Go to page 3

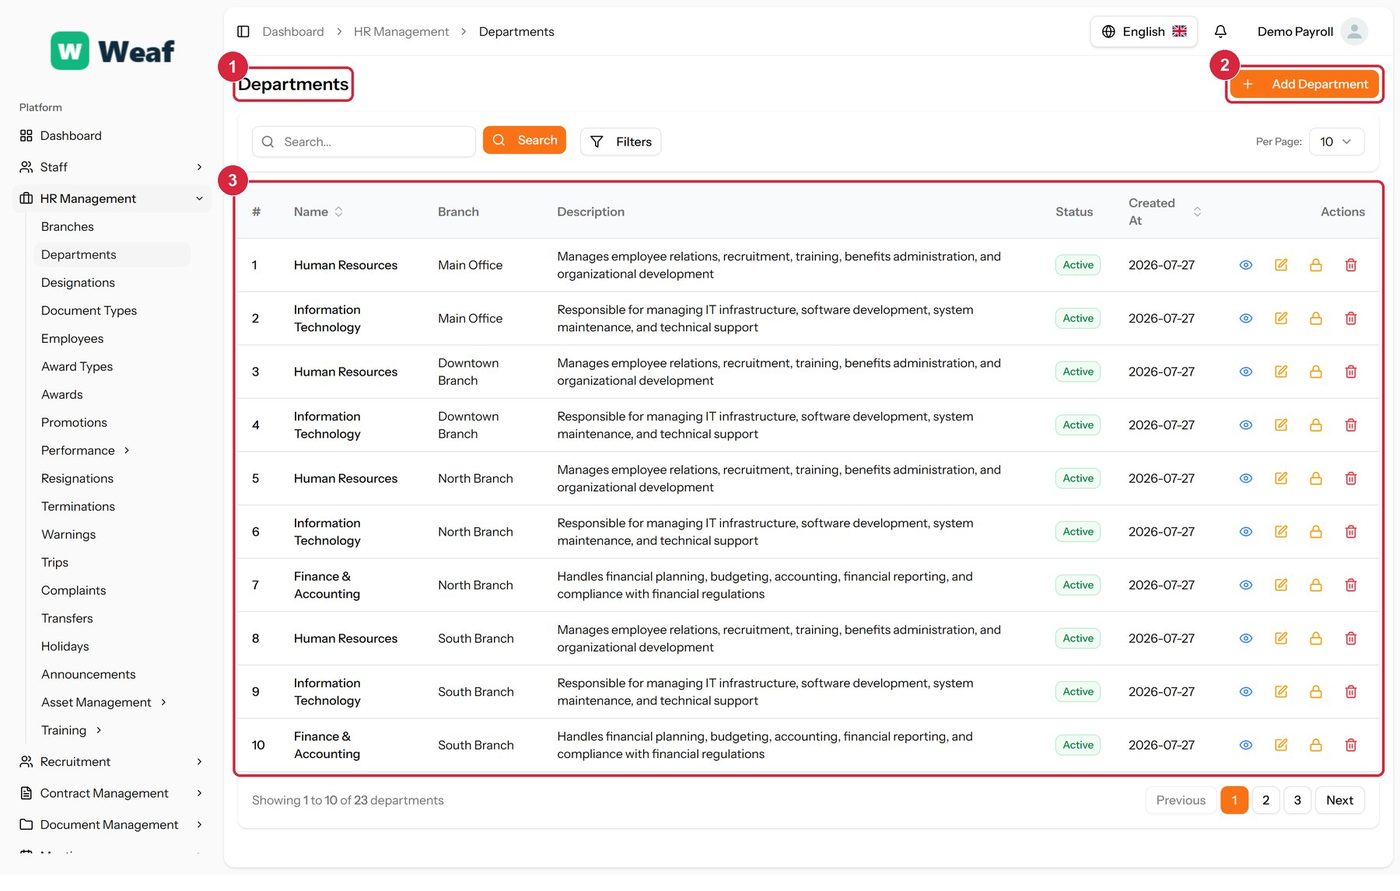pyautogui.click(x=1297, y=801)
